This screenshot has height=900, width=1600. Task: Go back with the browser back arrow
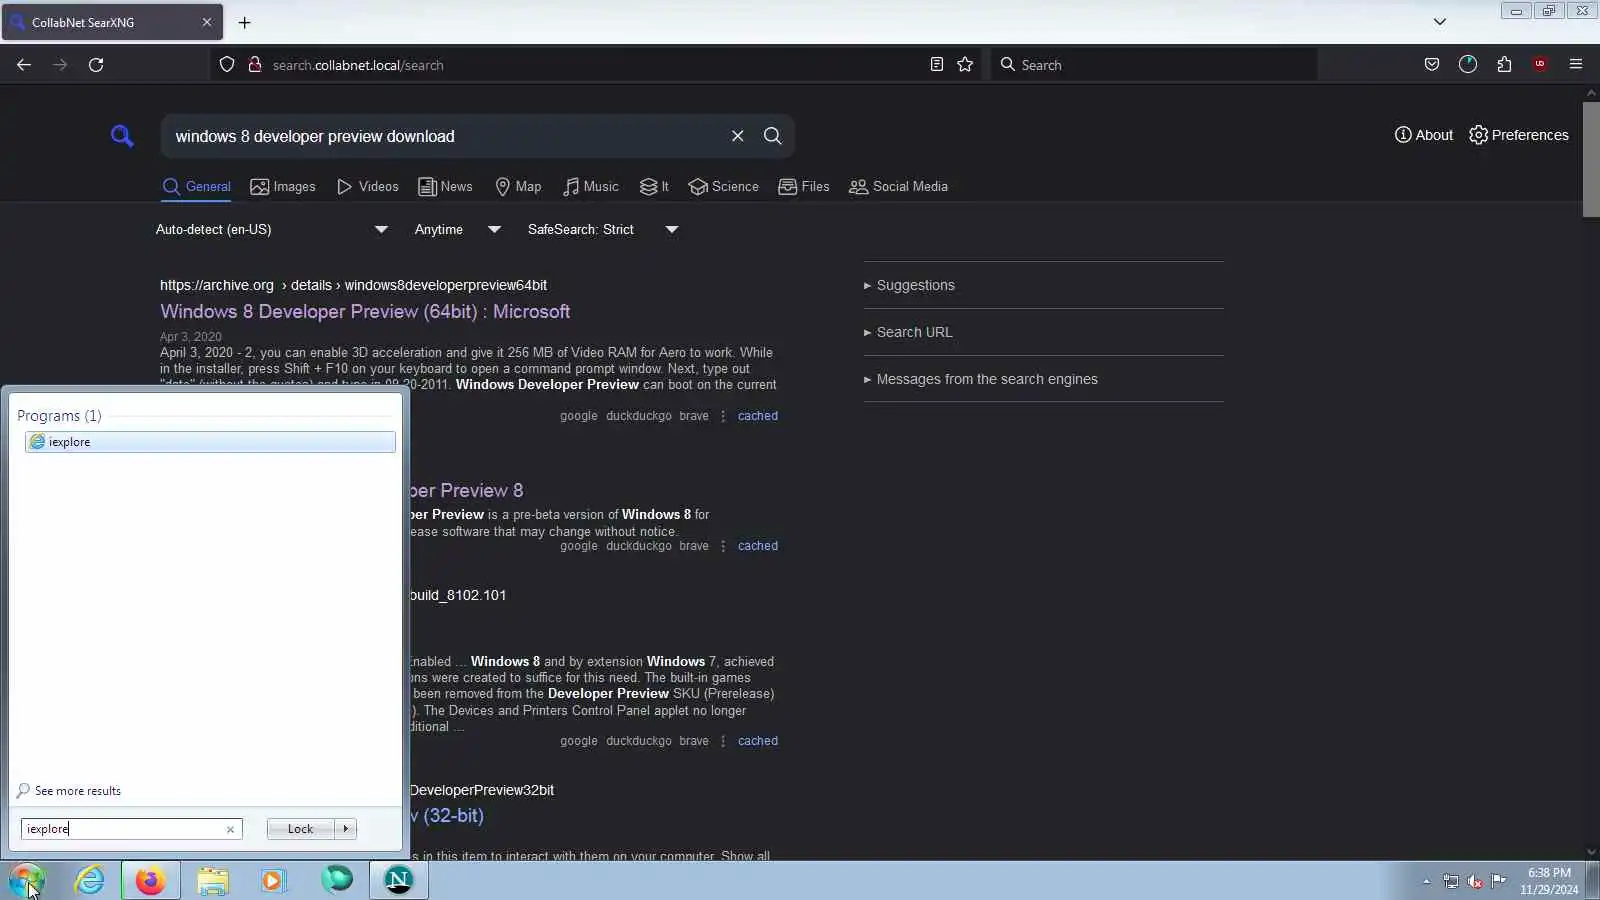tap(24, 65)
